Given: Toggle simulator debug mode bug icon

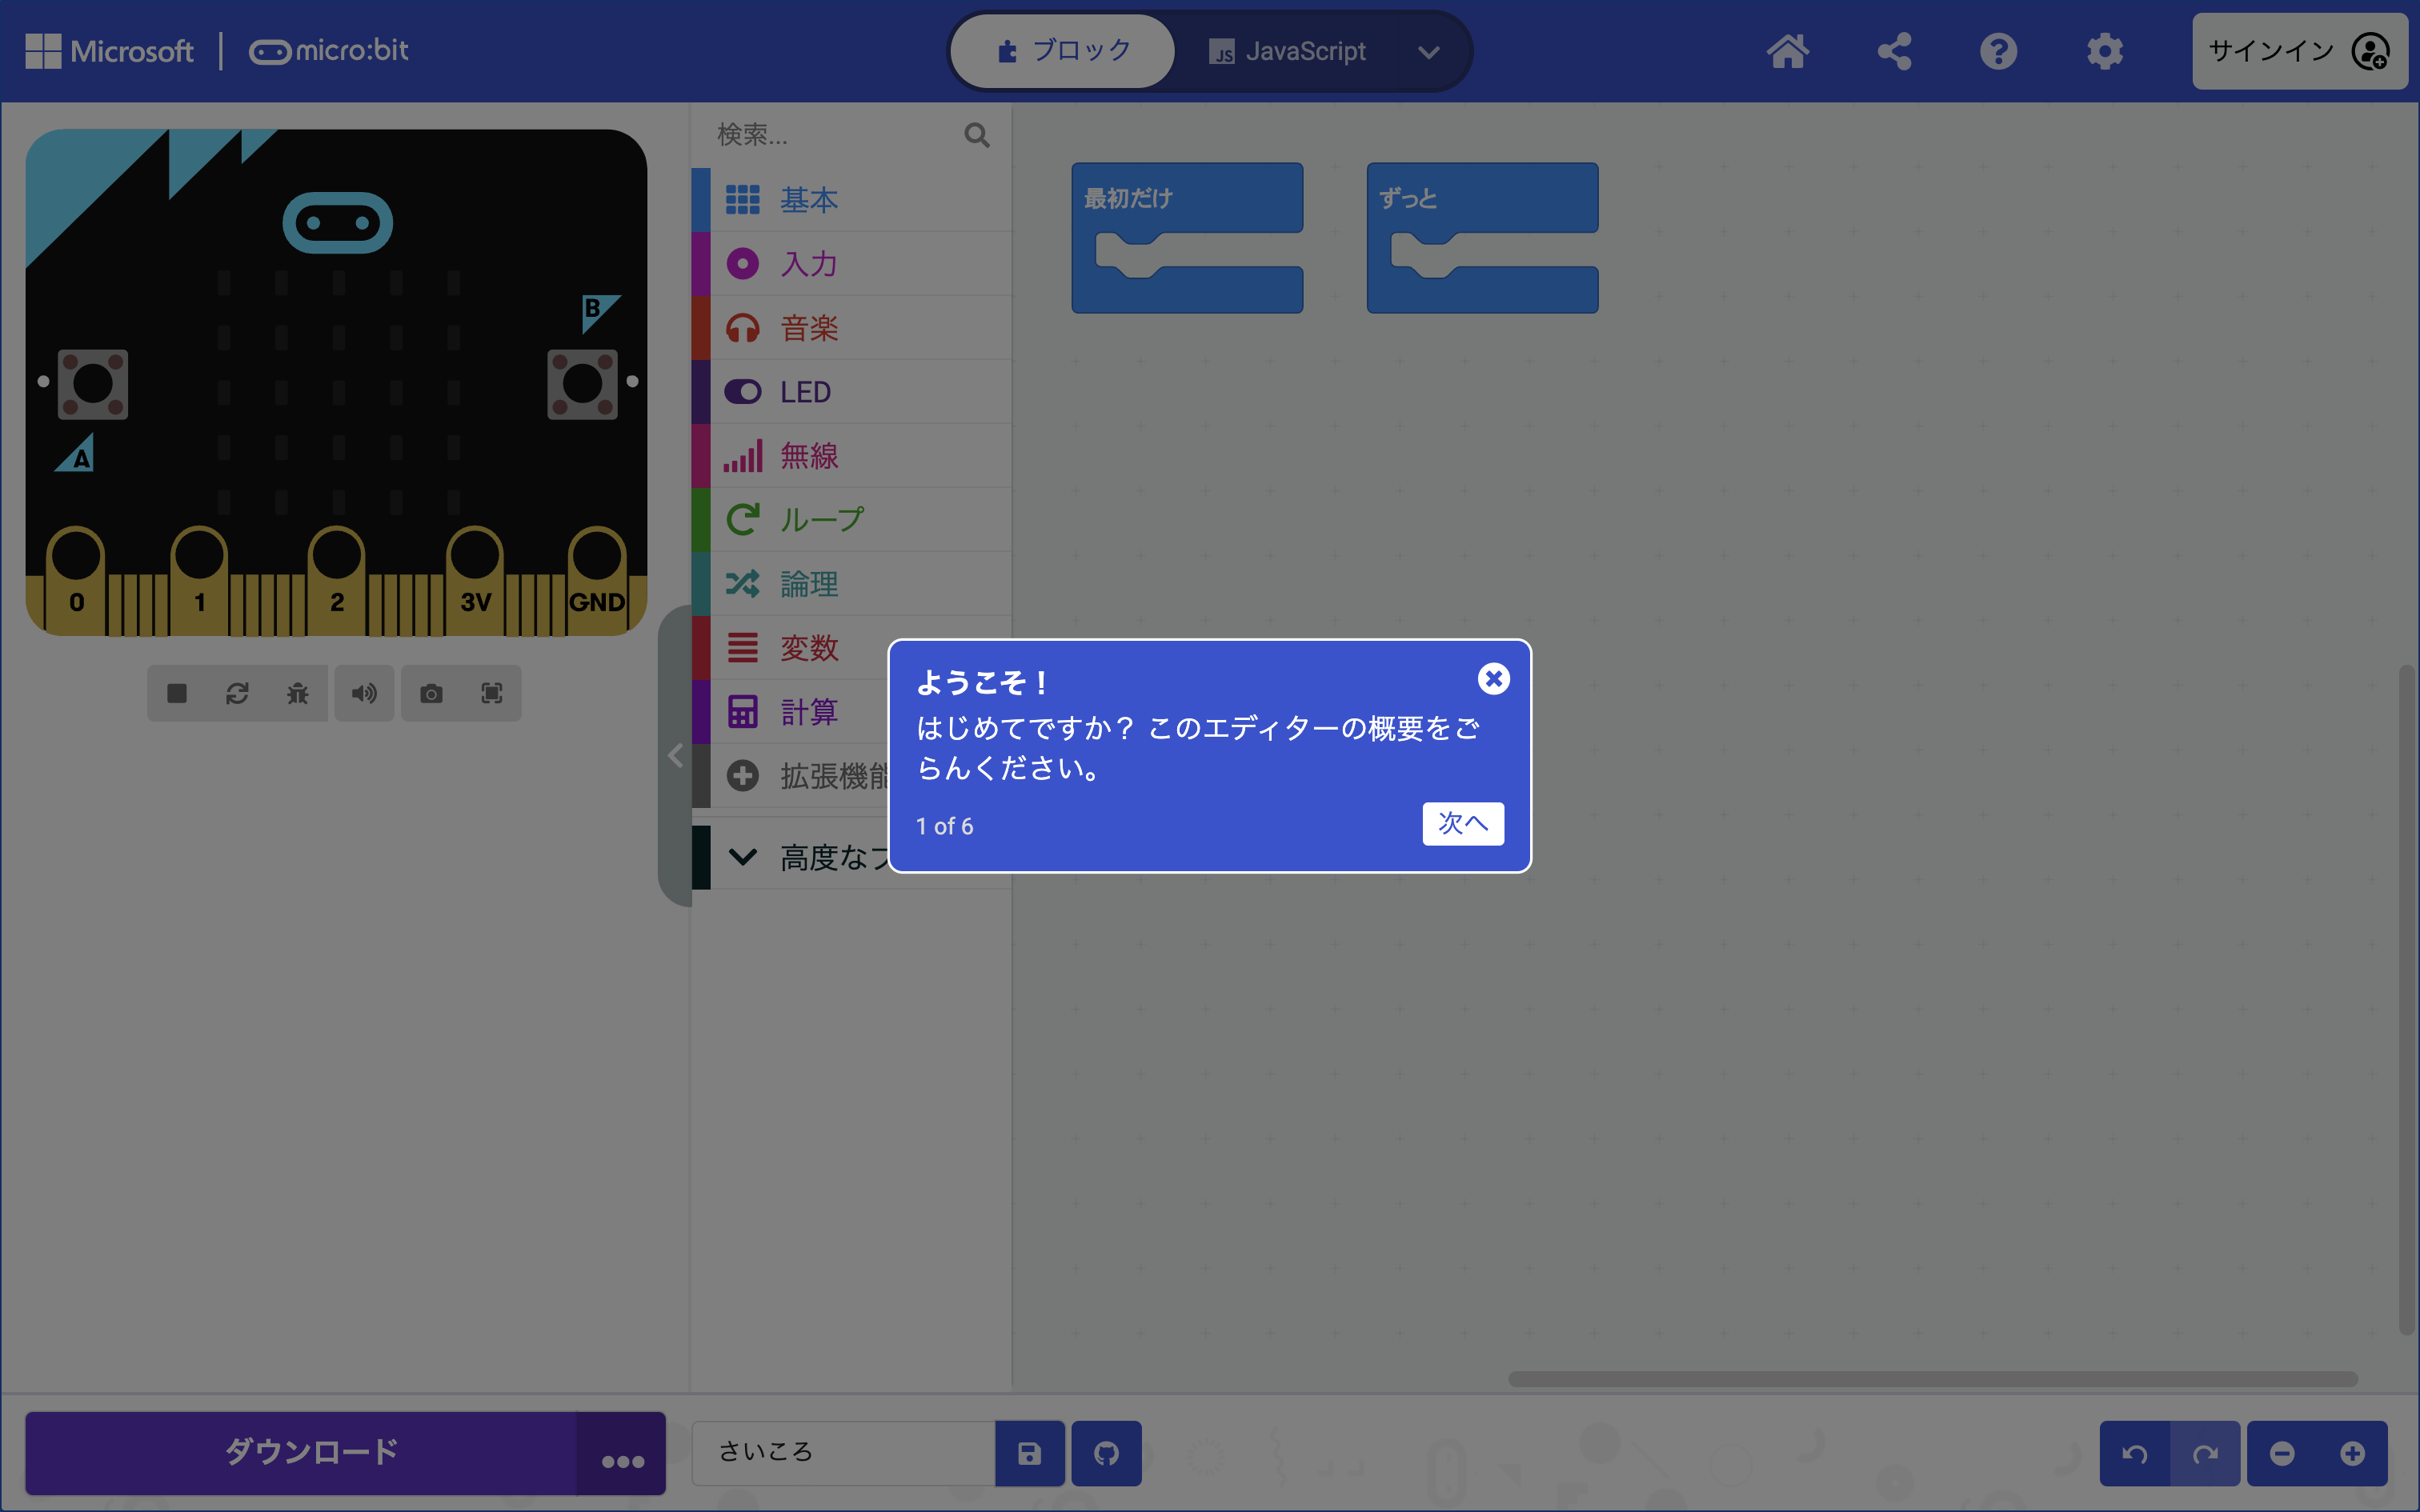Looking at the screenshot, I should (297, 693).
